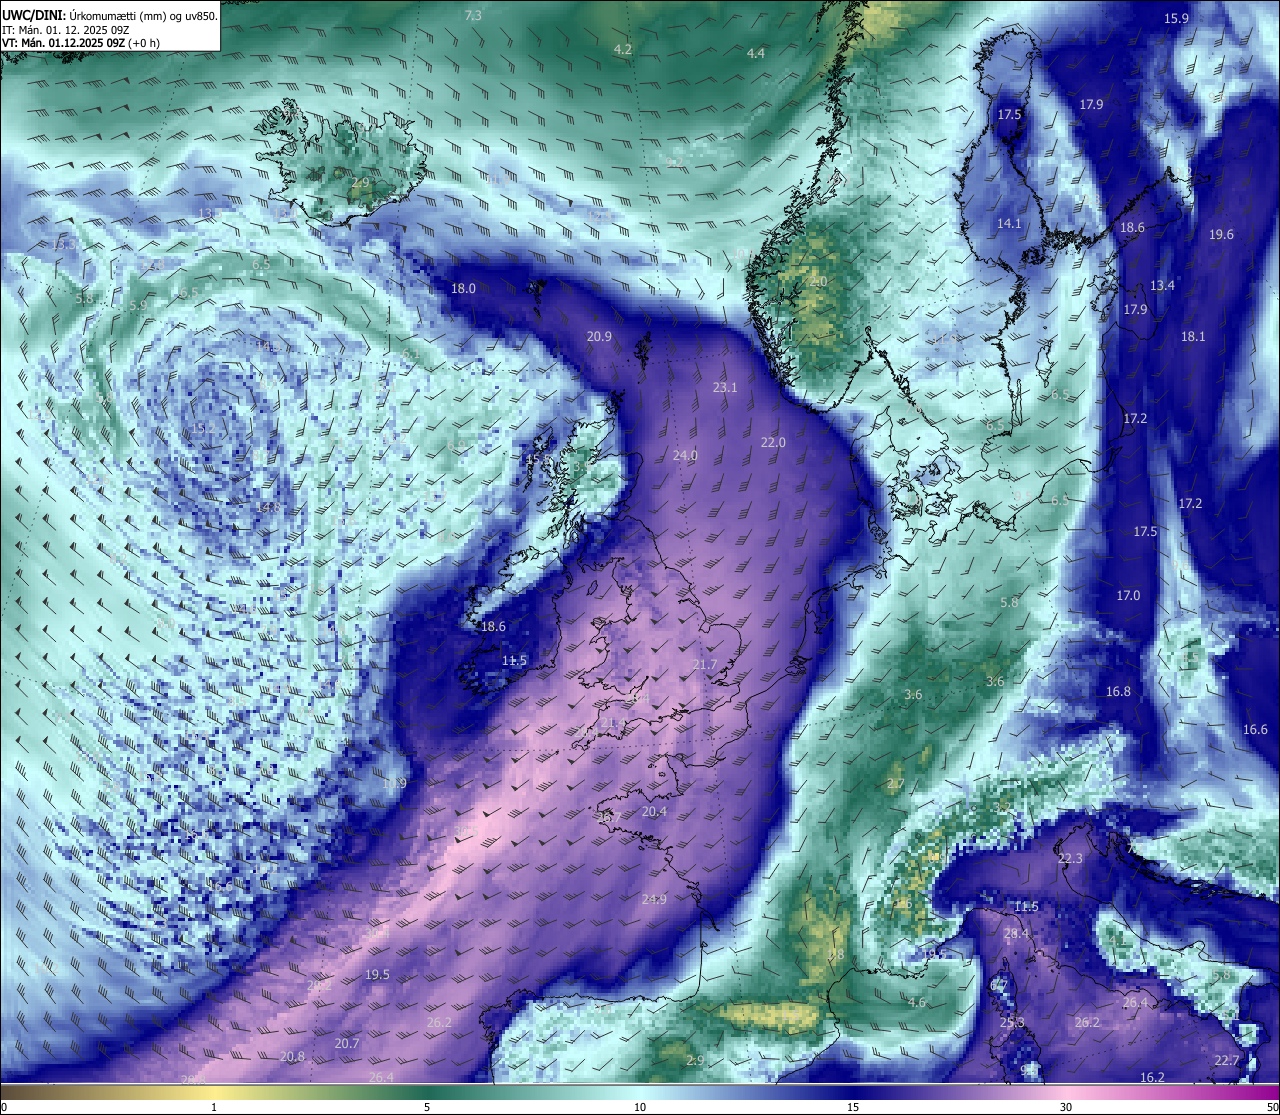Click the 'VT: Mán. 01.12.2025 09Z (+0 h)' line
The image size is (1280, 1115).
click(x=83, y=43)
